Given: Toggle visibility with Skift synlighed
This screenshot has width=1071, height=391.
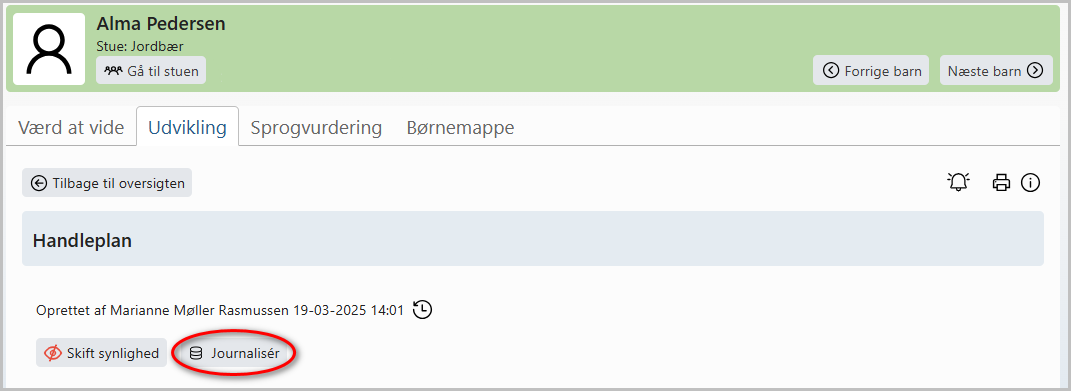Looking at the screenshot, I should [101, 353].
